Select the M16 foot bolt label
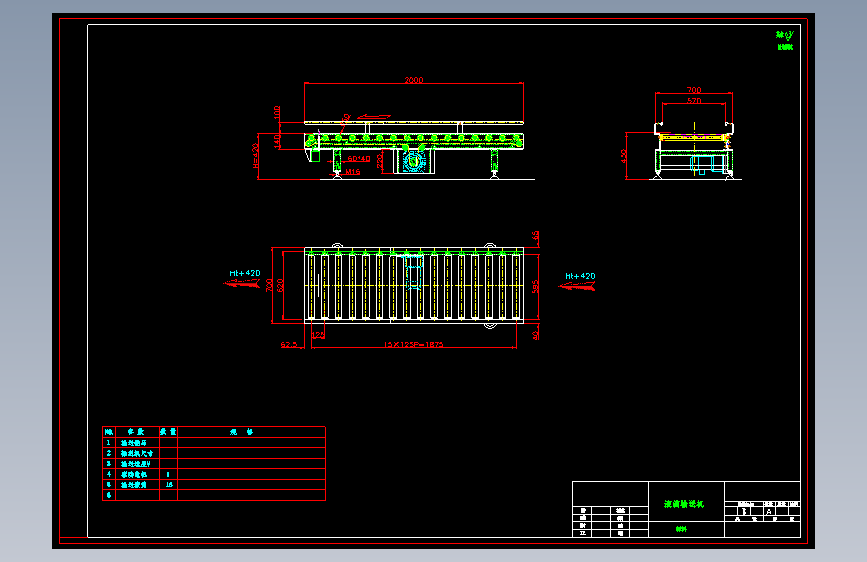Viewport: 867px width, 562px height. (x=353, y=172)
